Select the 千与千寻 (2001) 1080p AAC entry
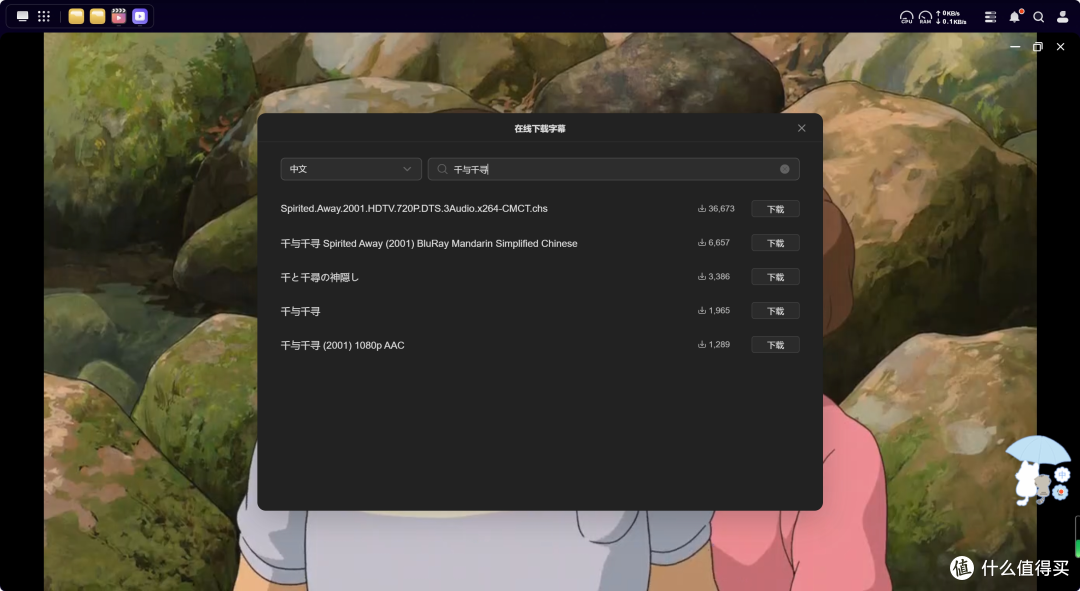The image size is (1080, 591). click(342, 345)
